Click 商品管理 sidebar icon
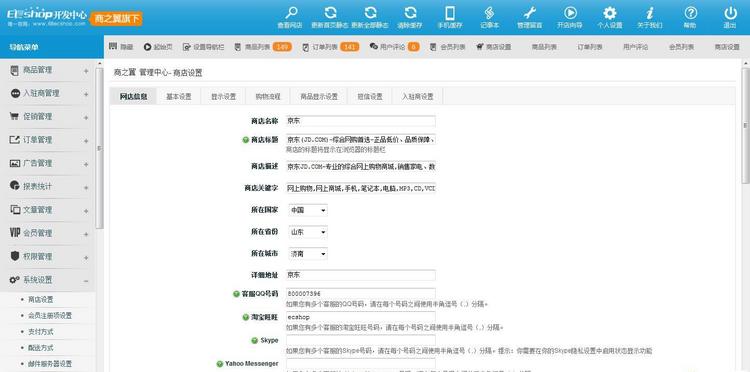This screenshot has height=372, width=750. pyautogui.click(x=15, y=70)
